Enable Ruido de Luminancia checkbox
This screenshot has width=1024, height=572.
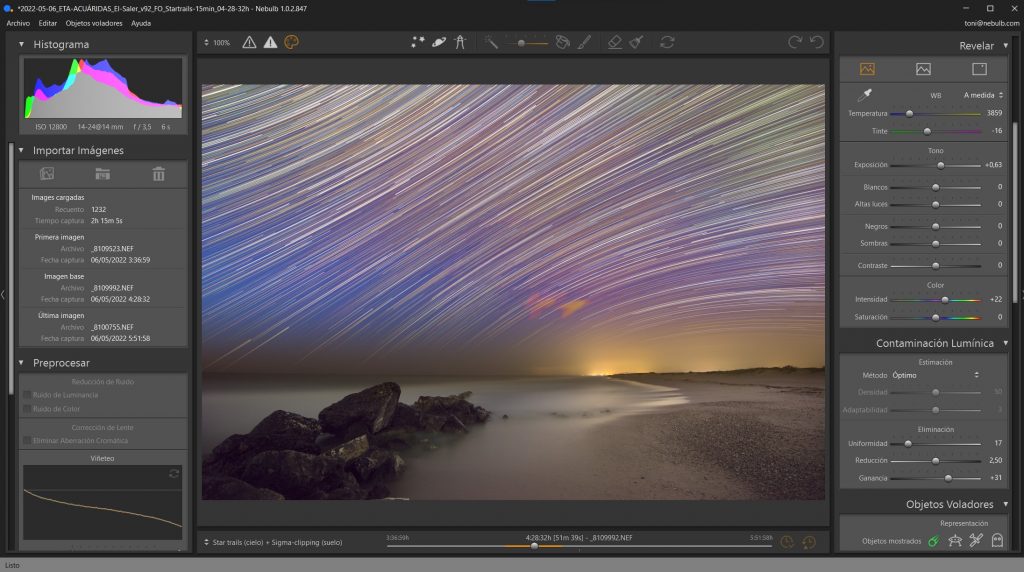click(x=27, y=395)
